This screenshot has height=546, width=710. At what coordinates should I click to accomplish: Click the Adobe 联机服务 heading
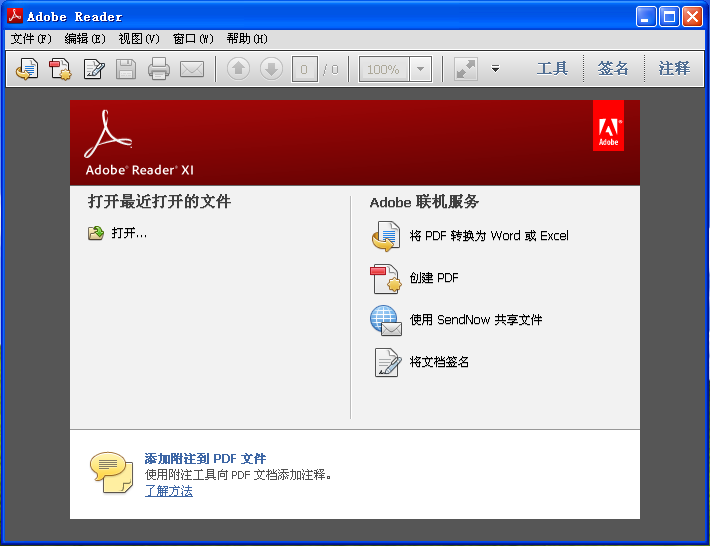pos(424,202)
